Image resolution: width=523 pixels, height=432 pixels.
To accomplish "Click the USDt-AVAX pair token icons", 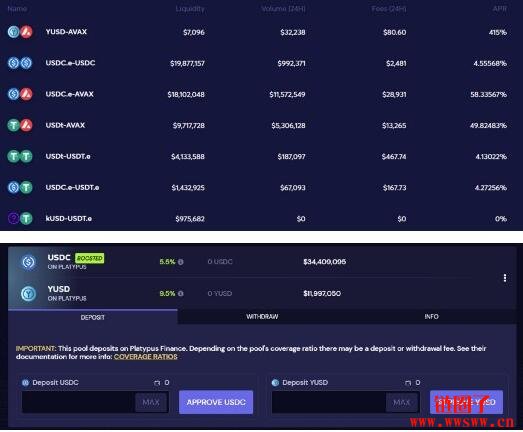I will 20,125.
